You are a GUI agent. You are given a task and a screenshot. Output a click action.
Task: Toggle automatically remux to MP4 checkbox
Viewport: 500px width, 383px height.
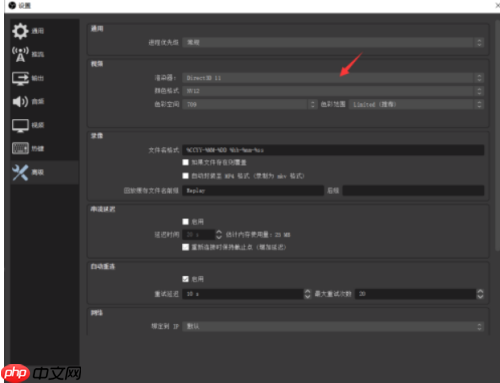186,176
